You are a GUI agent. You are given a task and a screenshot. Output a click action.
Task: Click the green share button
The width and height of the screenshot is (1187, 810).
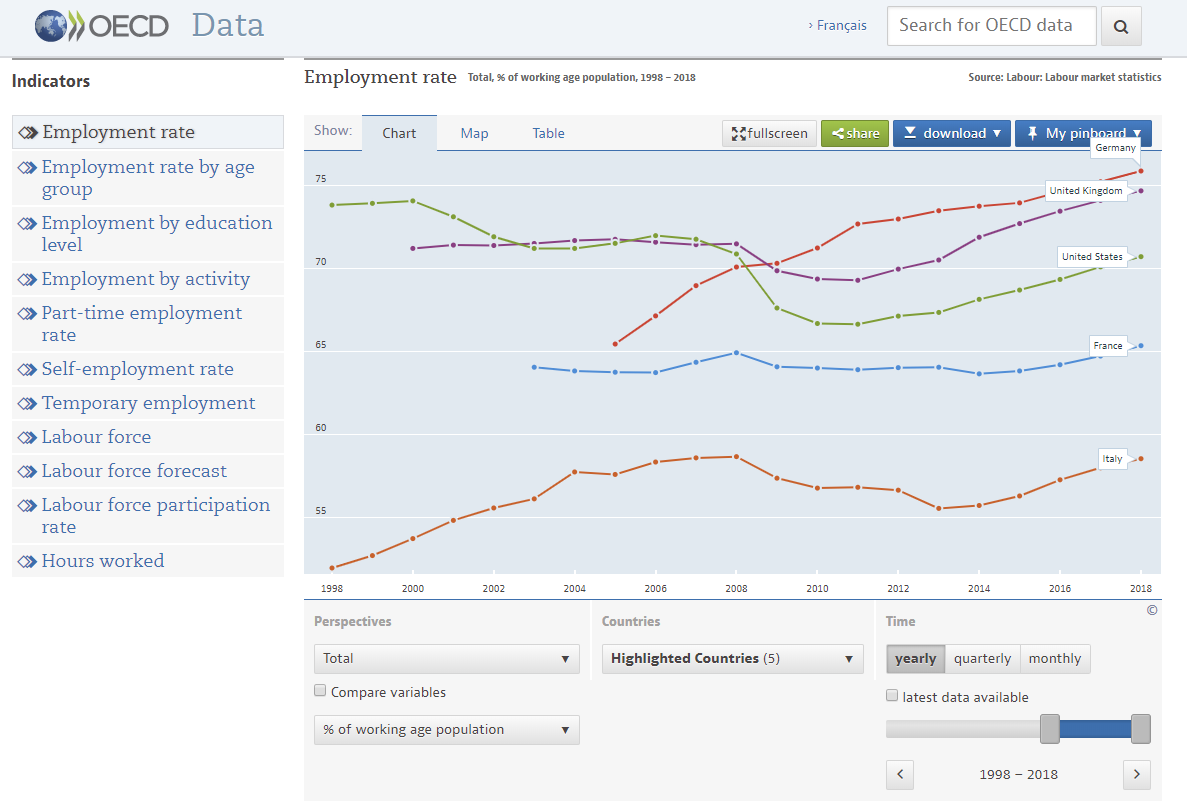(854, 133)
